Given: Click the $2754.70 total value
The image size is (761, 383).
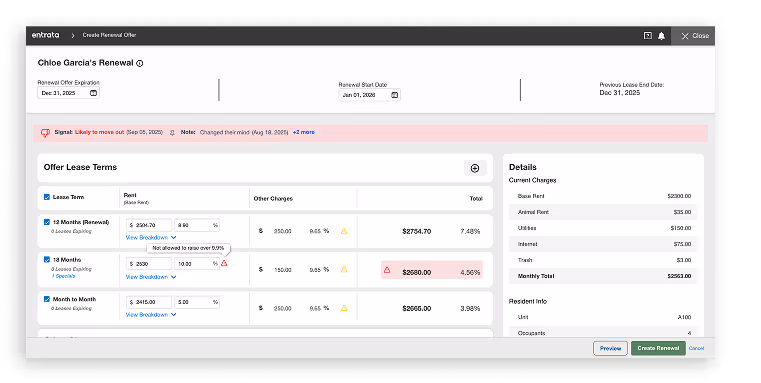Looking at the screenshot, I should point(416,232).
